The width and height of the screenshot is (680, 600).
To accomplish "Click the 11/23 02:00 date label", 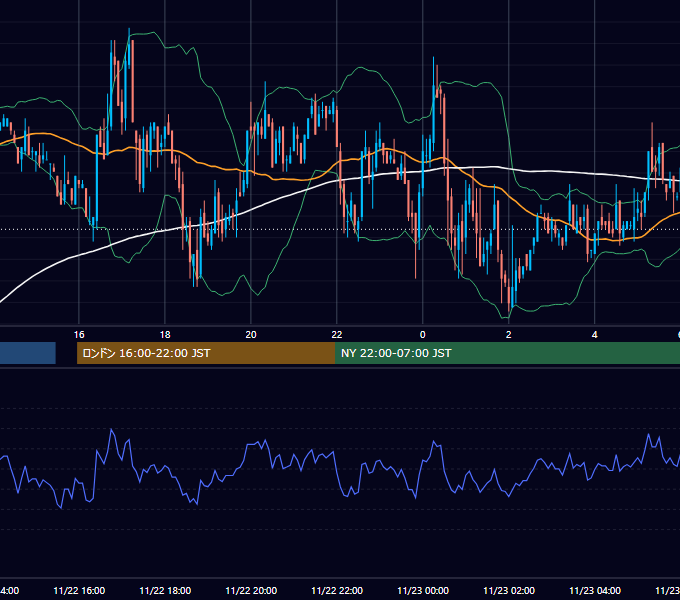I will pos(509,591).
